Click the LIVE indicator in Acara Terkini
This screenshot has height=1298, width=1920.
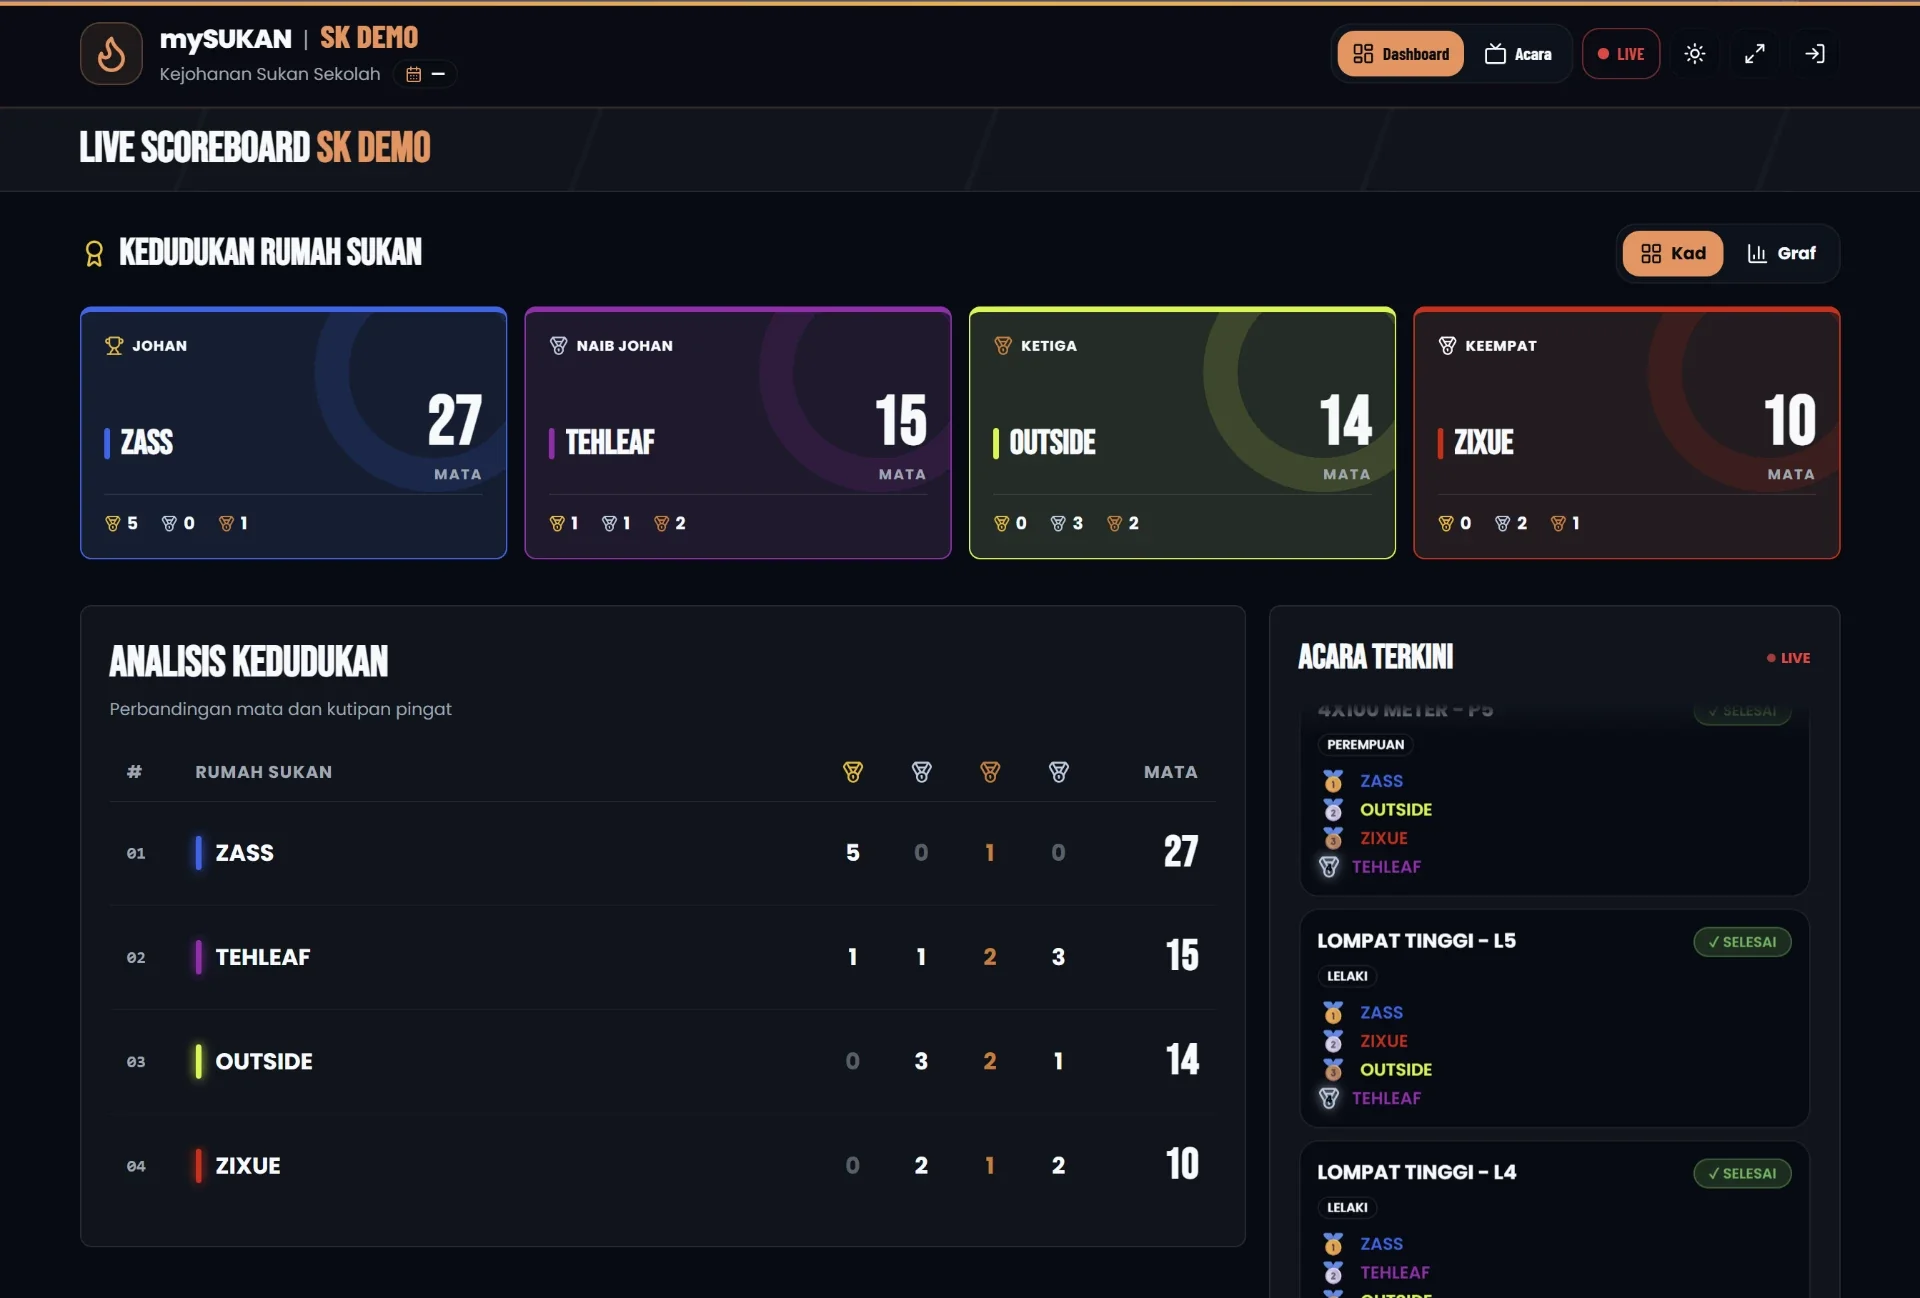(1788, 658)
